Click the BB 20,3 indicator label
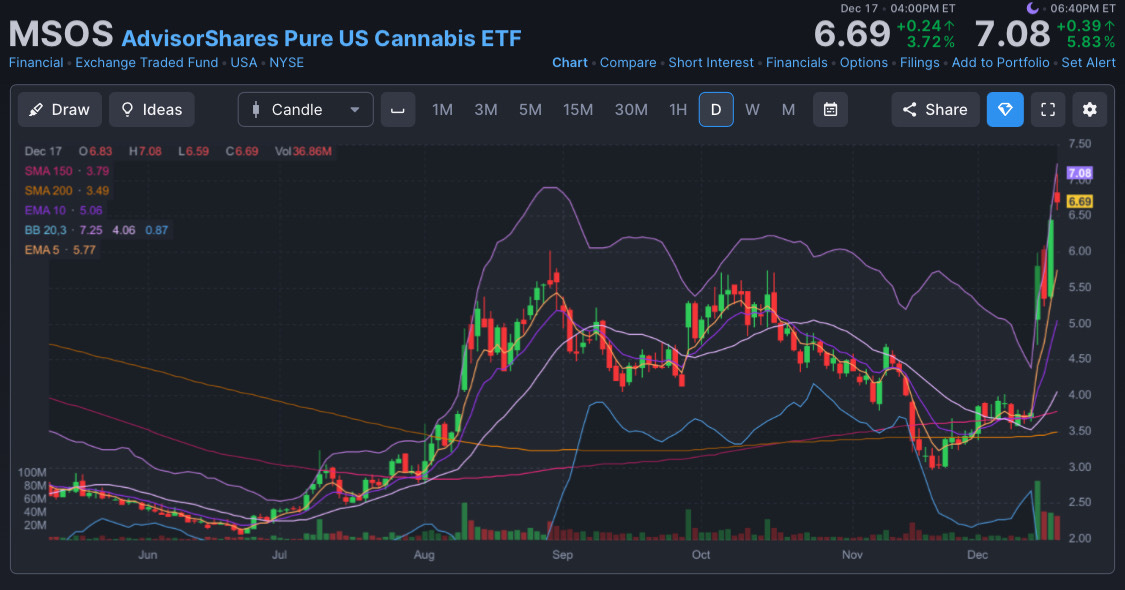1125x590 pixels. (x=45, y=230)
